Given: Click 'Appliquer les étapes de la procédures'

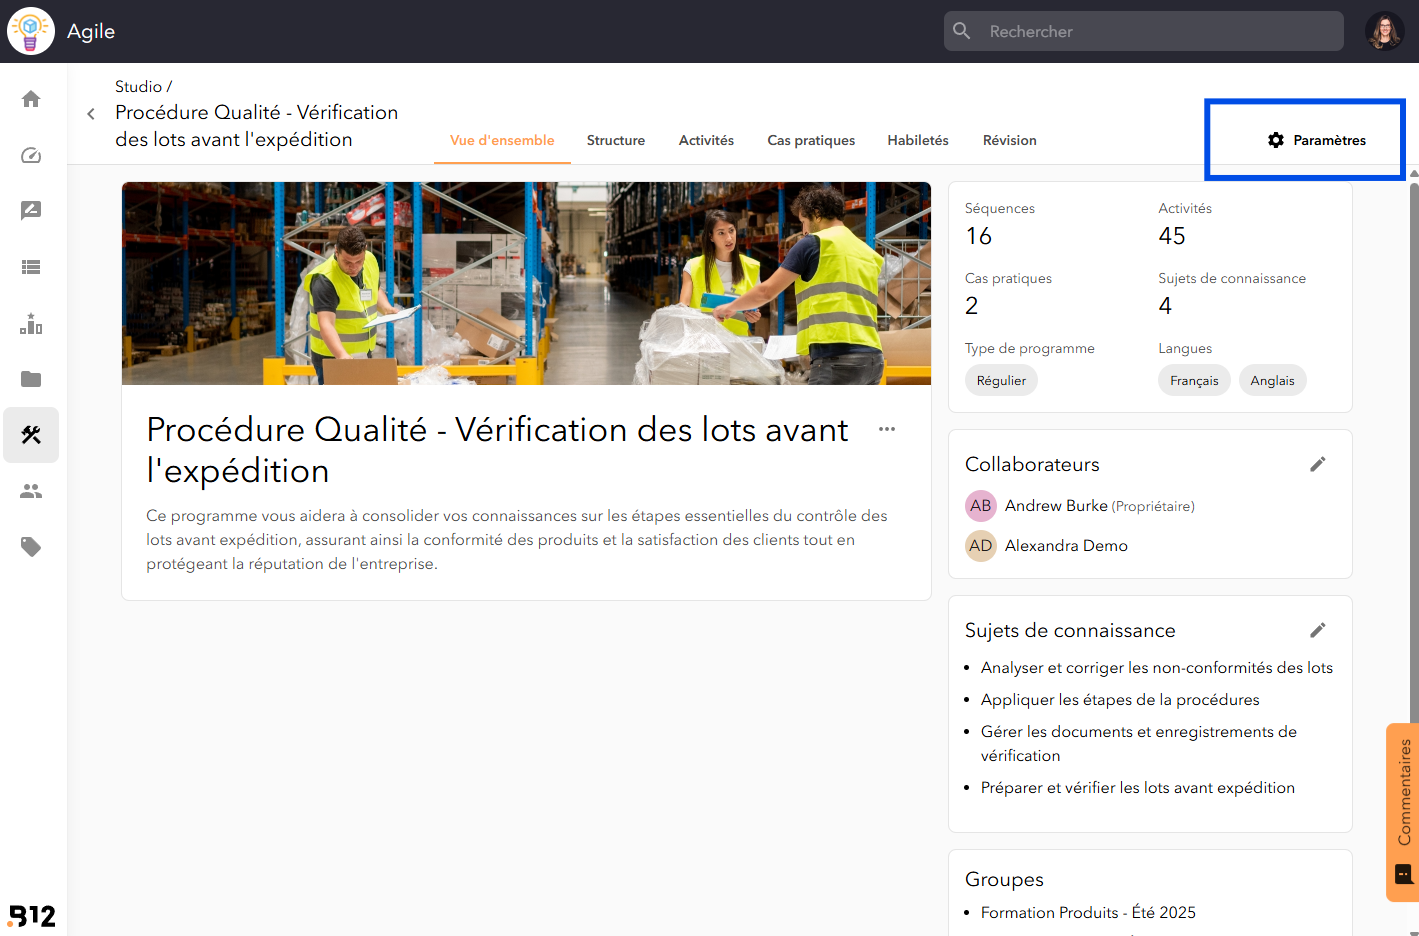Looking at the screenshot, I should click(x=1120, y=700).
